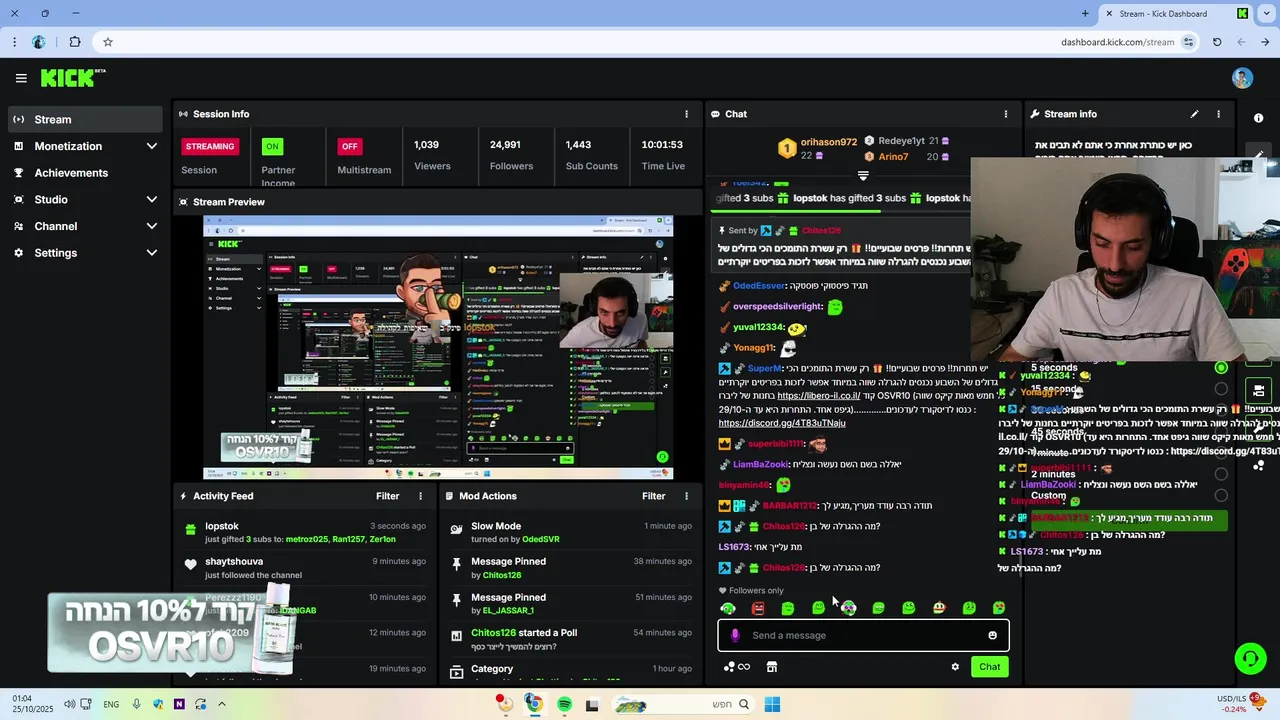Open discord.gg invite link in chat
The width and height of the screenshot is (1280, 720).
[782, 423]
